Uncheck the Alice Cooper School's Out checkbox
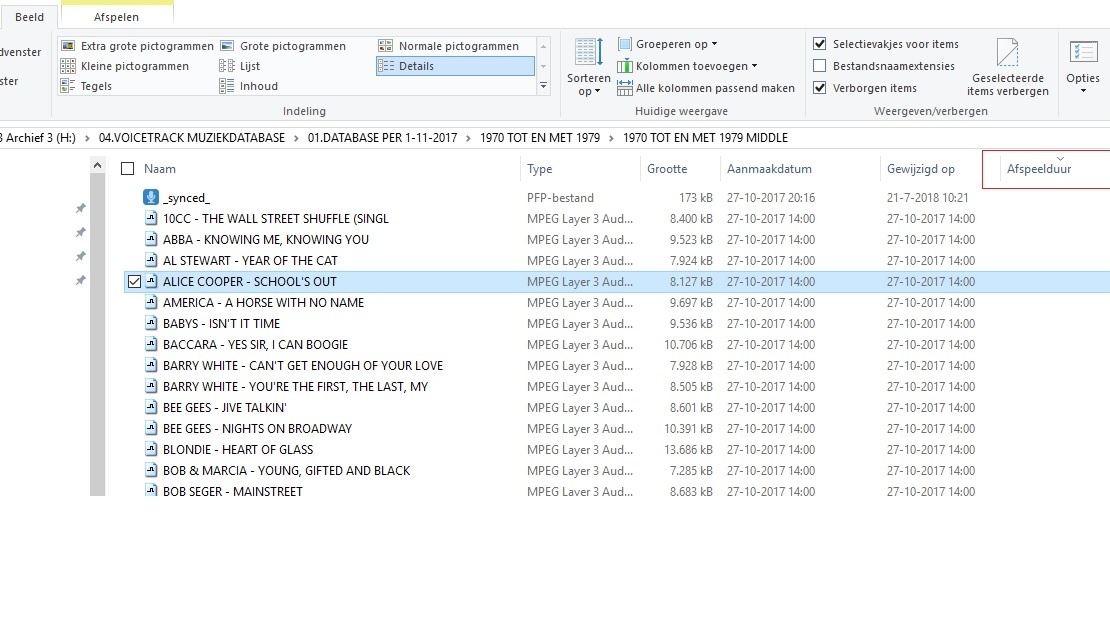1110x630 pixels. pyautogui.click(x=135, y=282)
